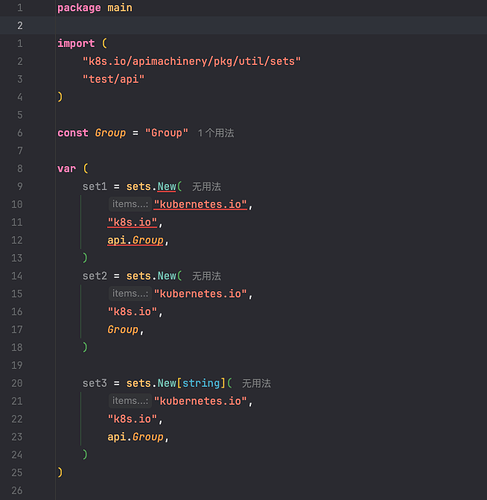Open the "无用法" hint beside set2

[207, 276]
